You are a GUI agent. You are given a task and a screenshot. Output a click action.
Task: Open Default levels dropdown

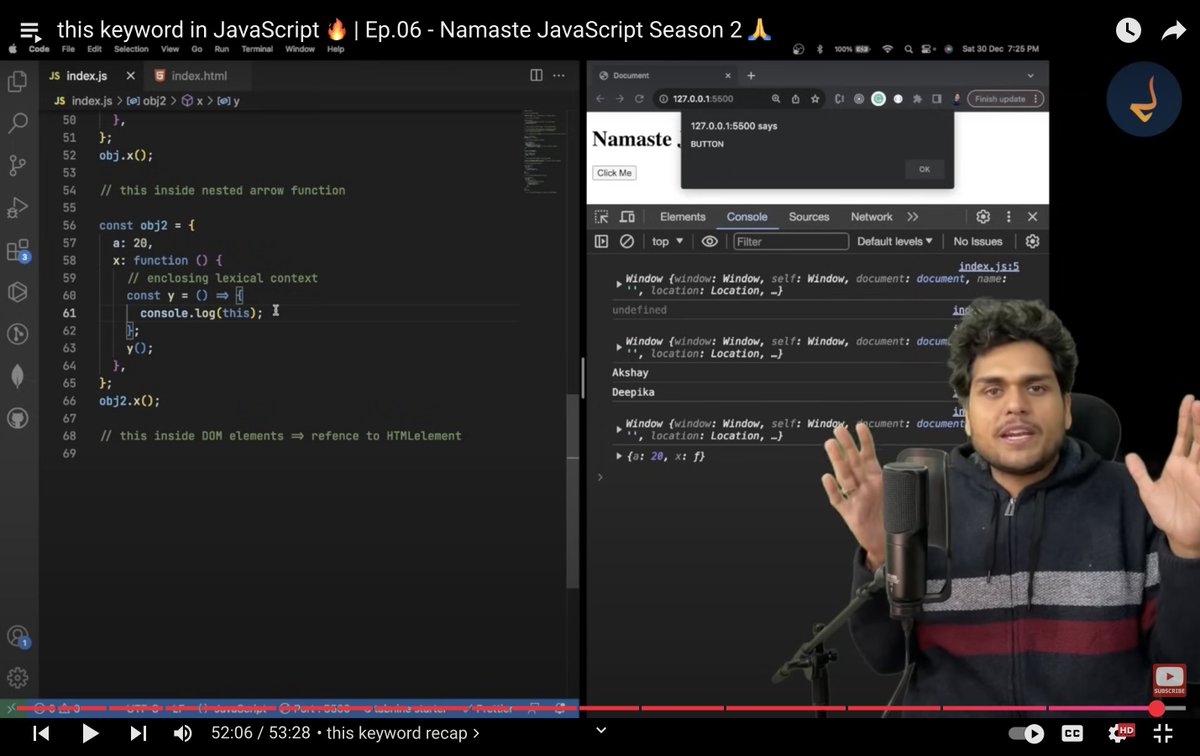(x=895, y=241)
